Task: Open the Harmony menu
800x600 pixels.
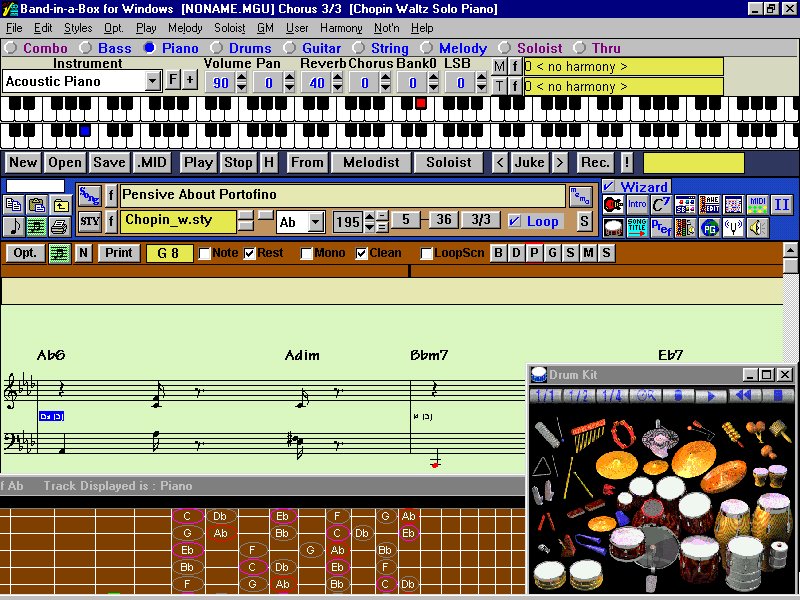Action: (341, 28)
